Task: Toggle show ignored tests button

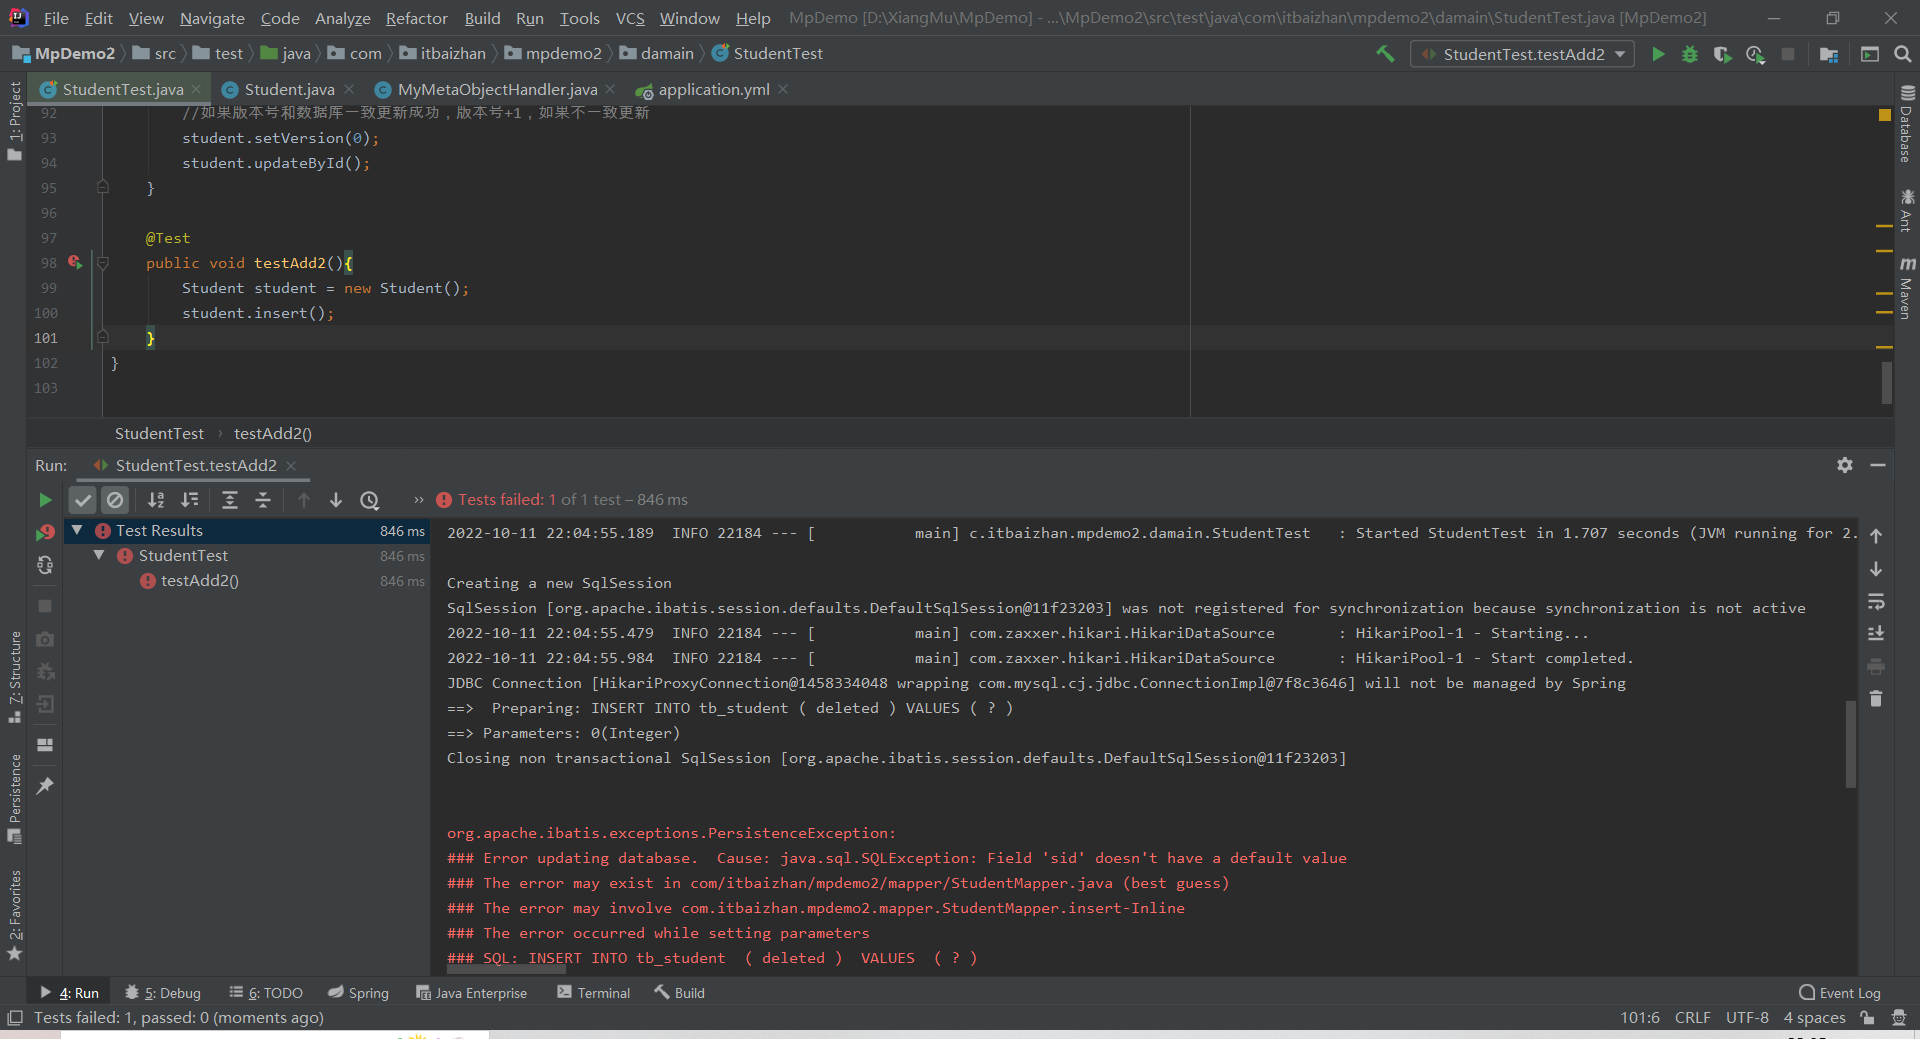Action: (x=115, y=500)
